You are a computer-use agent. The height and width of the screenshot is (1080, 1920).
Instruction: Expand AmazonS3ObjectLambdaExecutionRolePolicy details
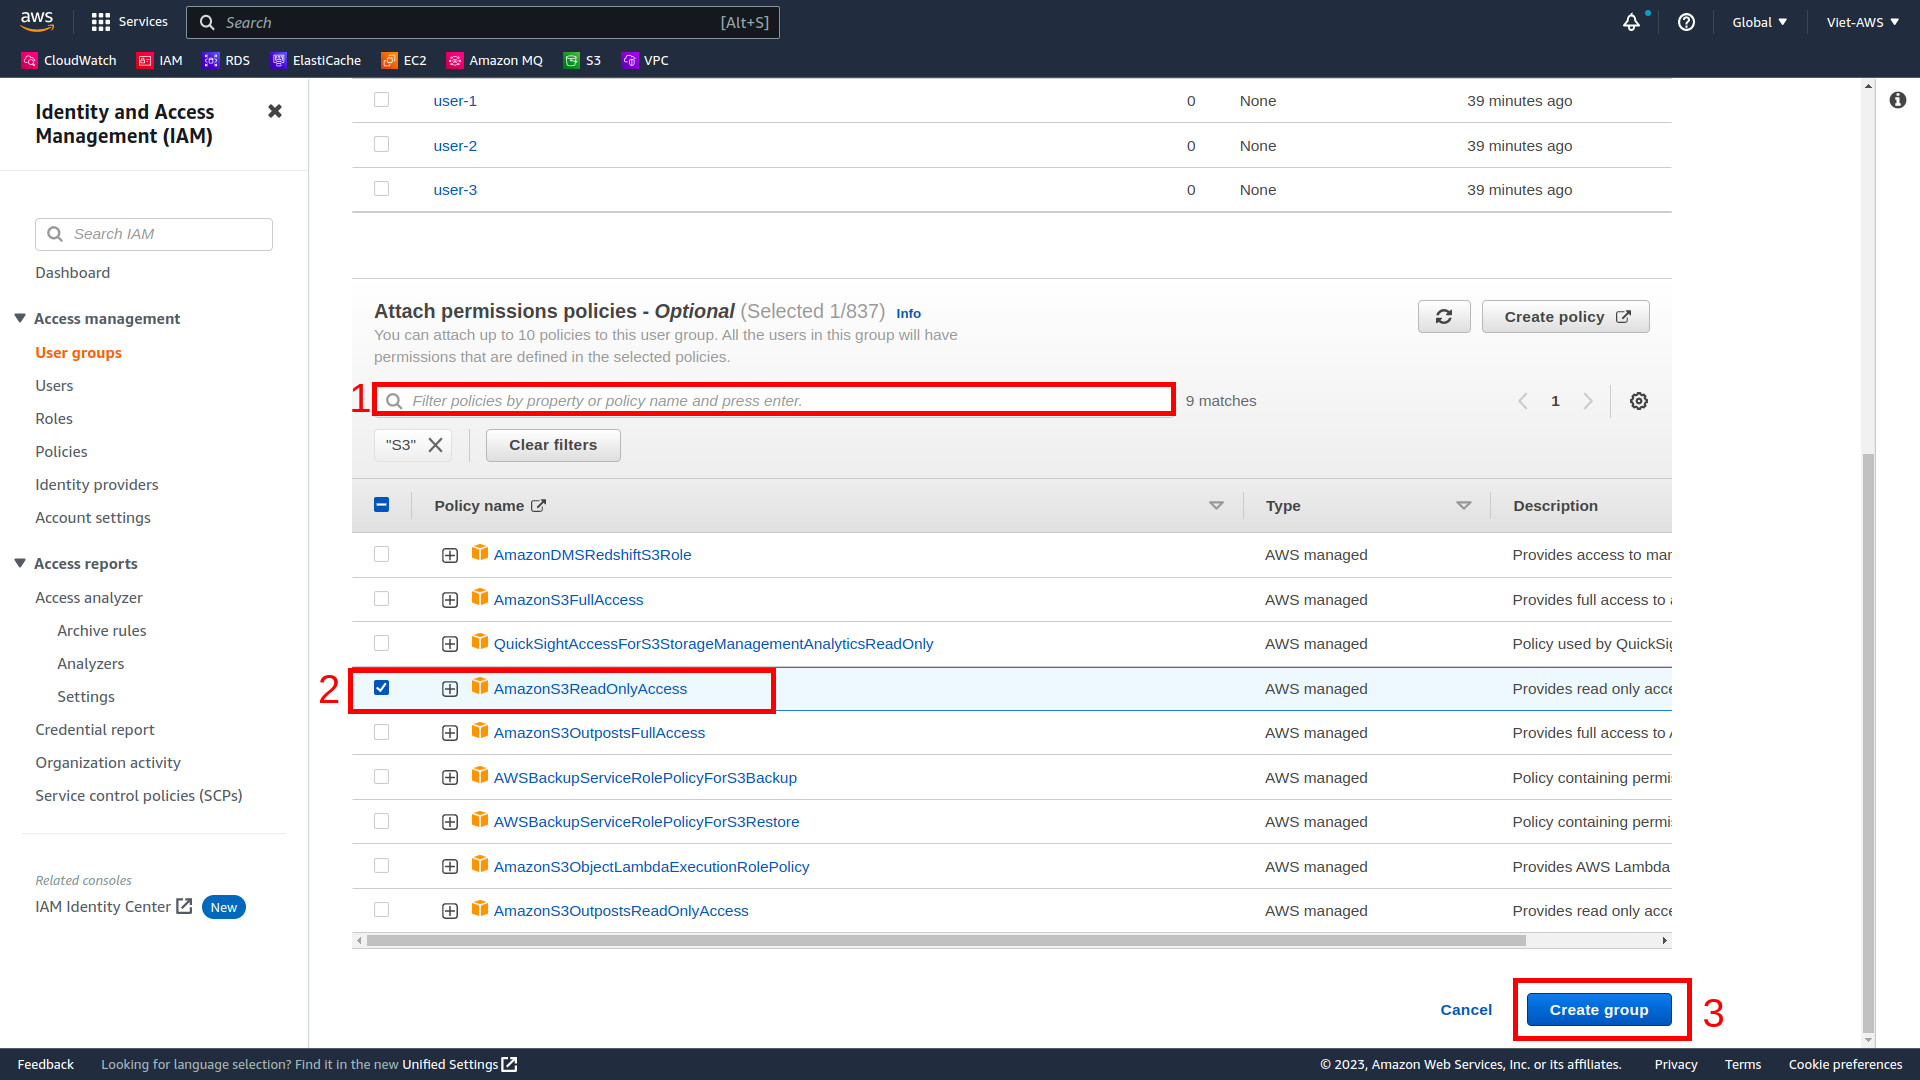coord(450,866)
